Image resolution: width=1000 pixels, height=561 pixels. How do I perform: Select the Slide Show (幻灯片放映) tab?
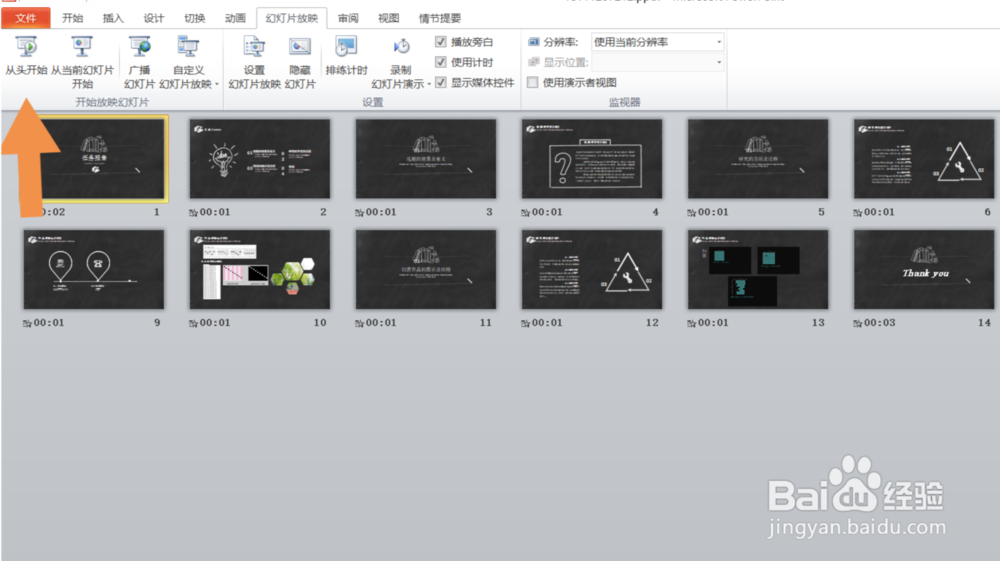point(291,18)
